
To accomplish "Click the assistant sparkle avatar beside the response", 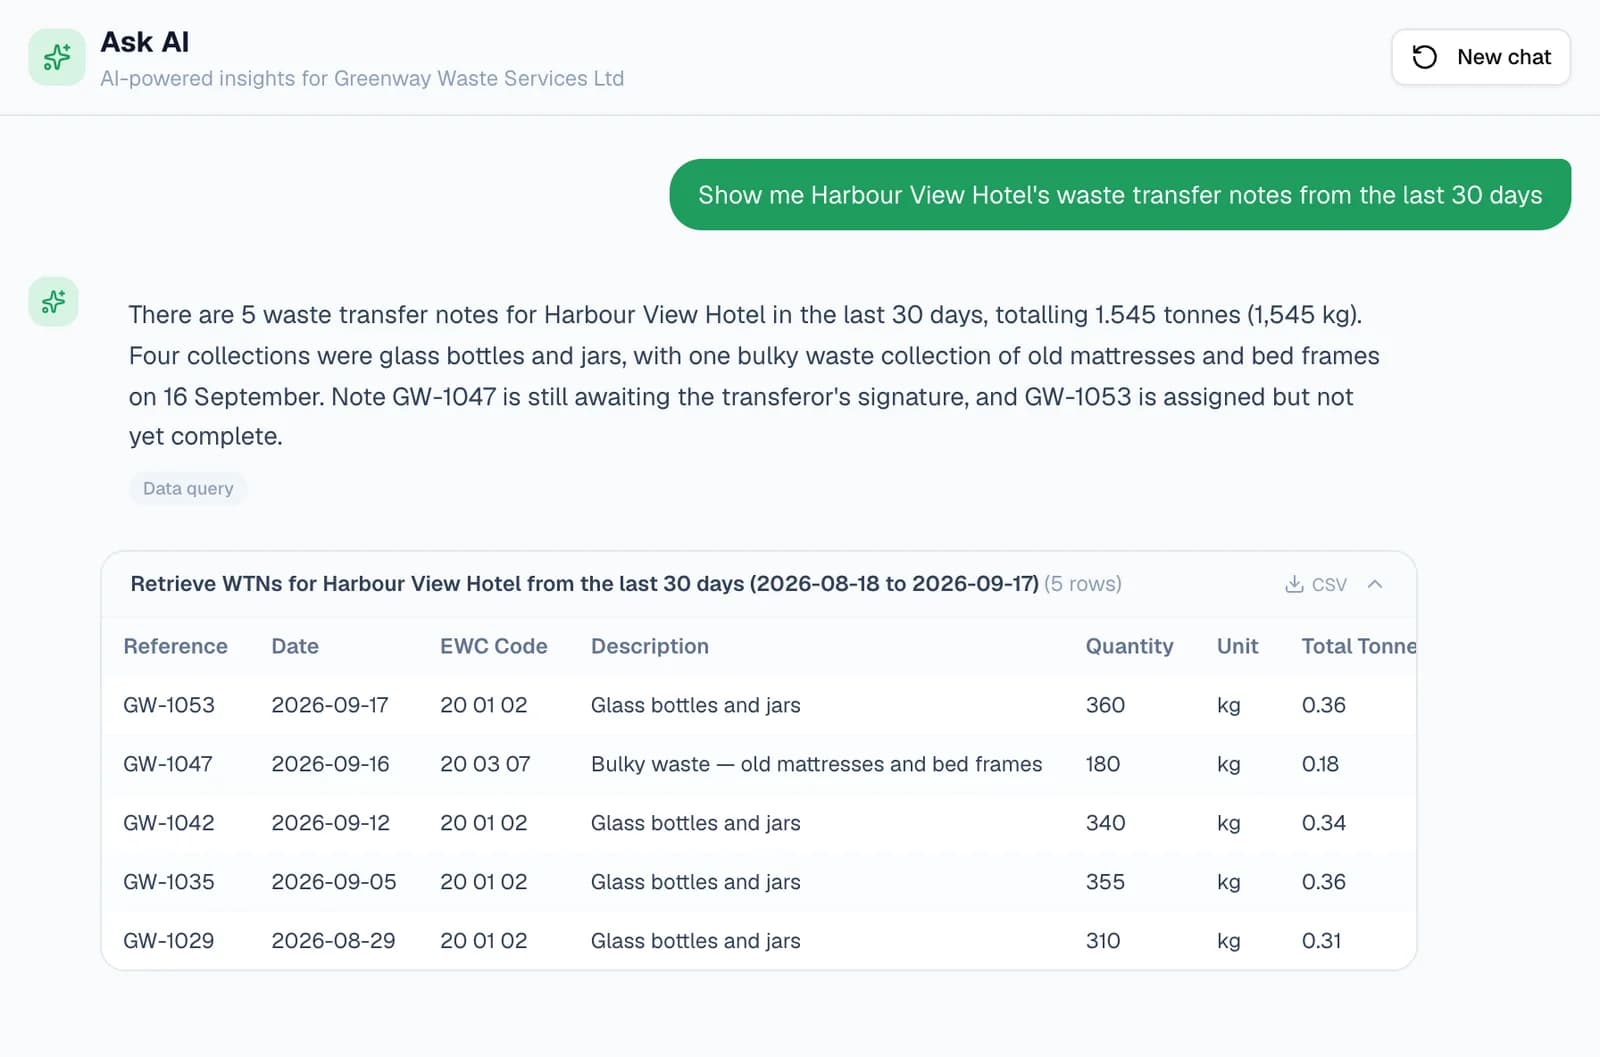I will pos(53,302).
